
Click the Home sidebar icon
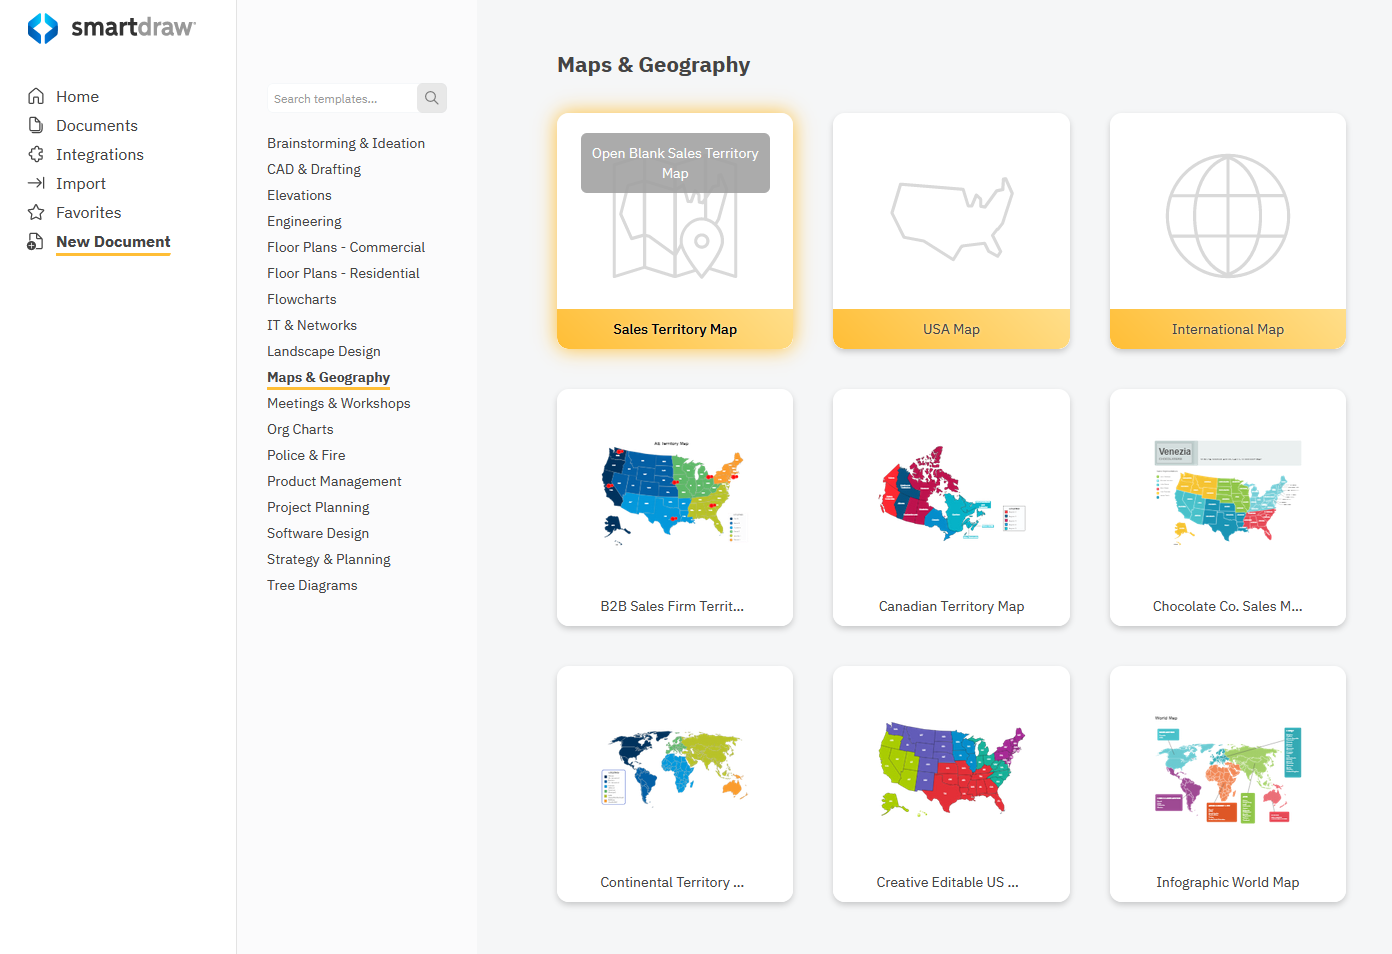pos(34,95)
